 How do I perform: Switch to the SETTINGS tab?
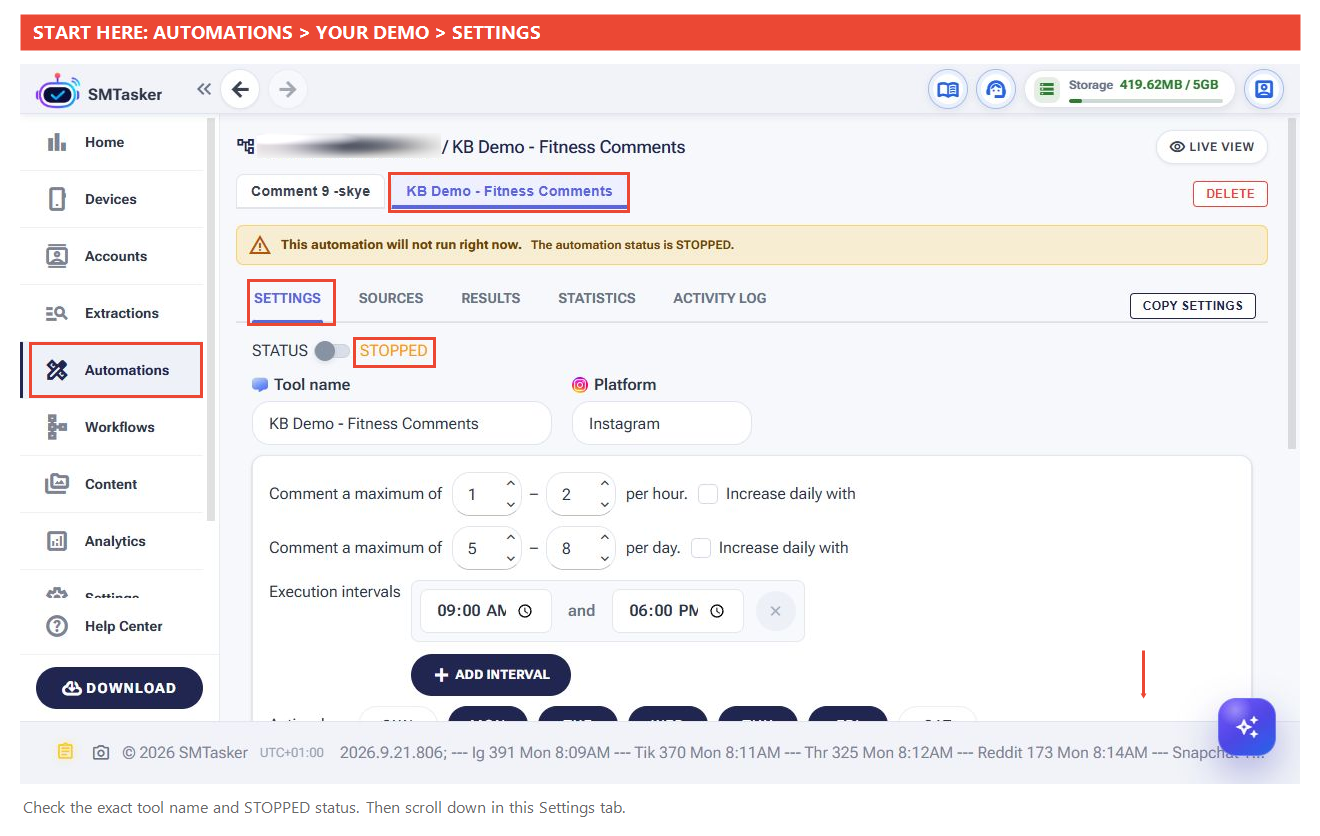(287, 298)
